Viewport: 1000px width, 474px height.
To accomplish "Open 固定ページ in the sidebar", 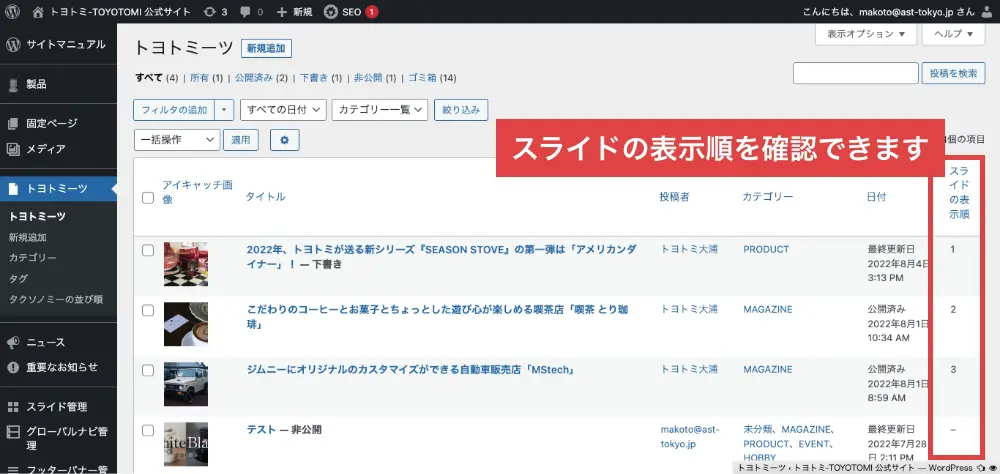I will pyautogui.click(x=58, y=123).
